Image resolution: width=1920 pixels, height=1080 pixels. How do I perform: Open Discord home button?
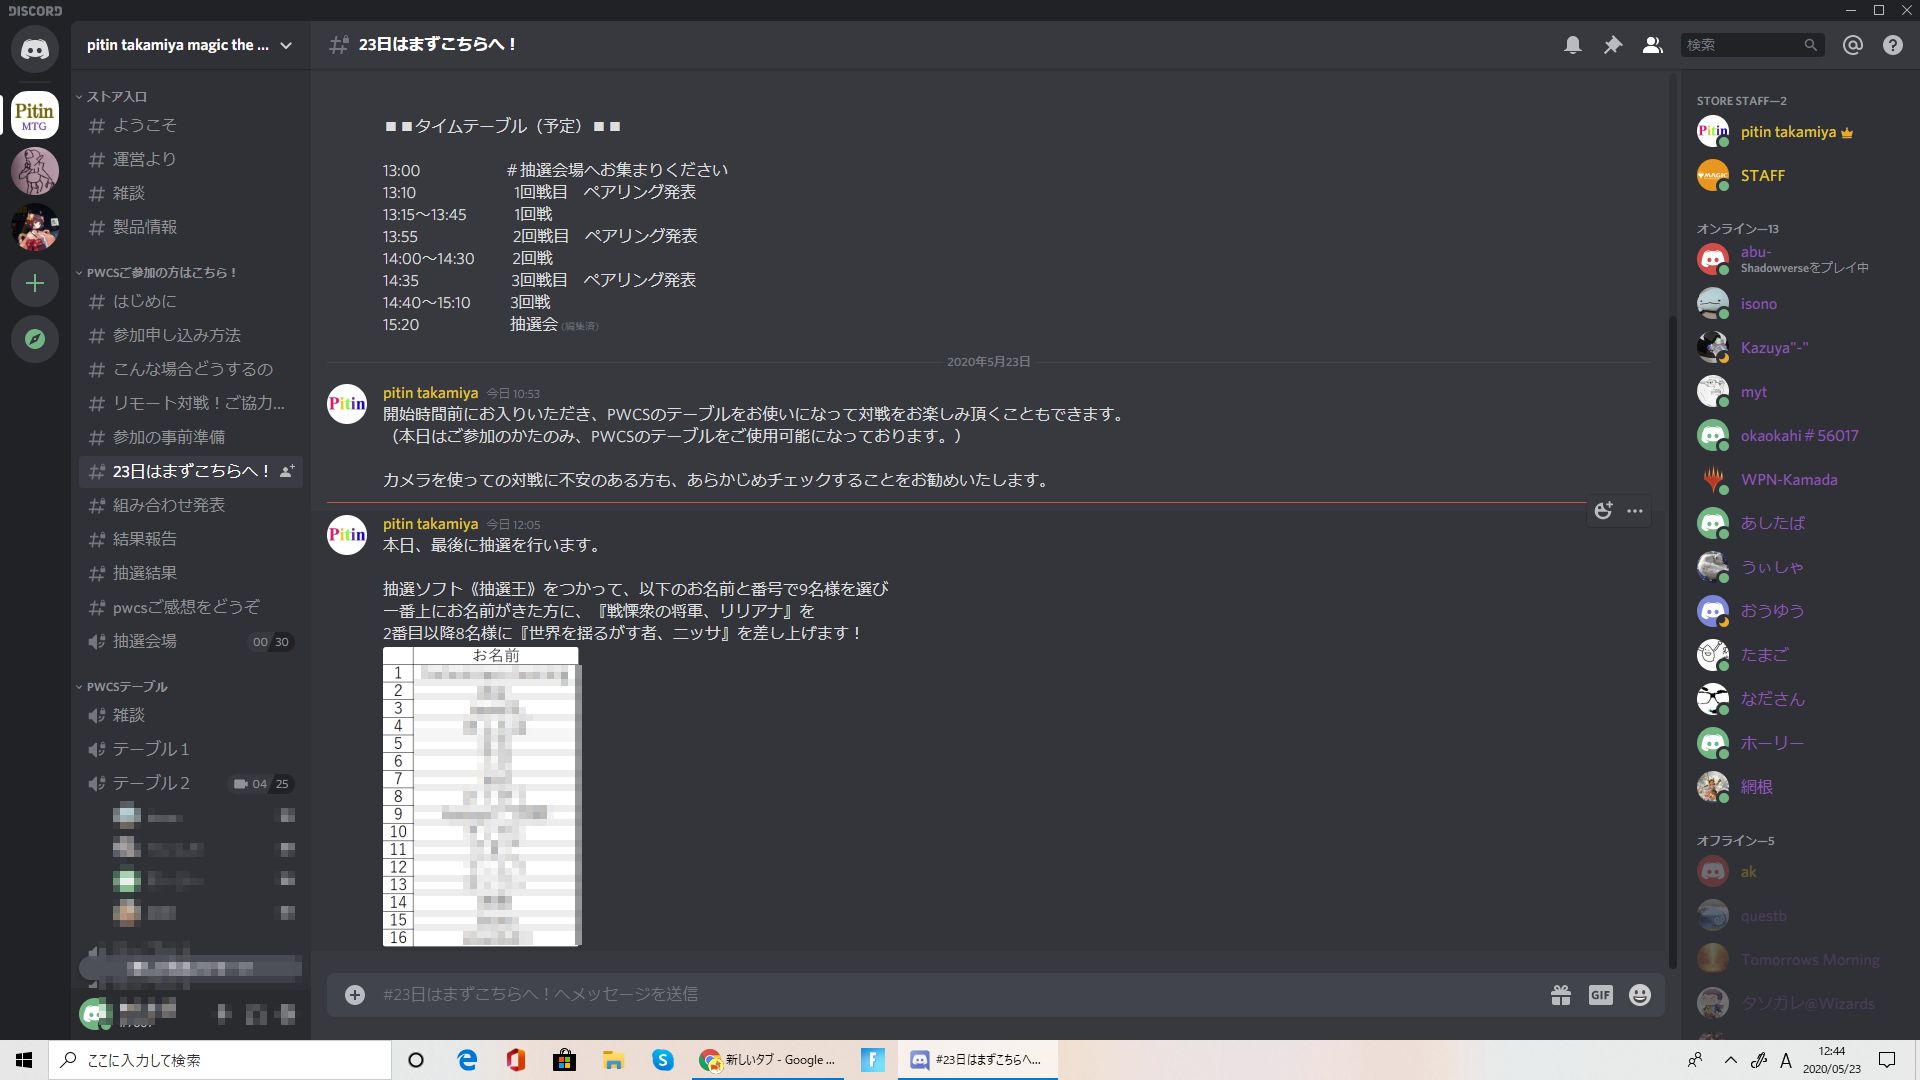[x=34, y=48]
